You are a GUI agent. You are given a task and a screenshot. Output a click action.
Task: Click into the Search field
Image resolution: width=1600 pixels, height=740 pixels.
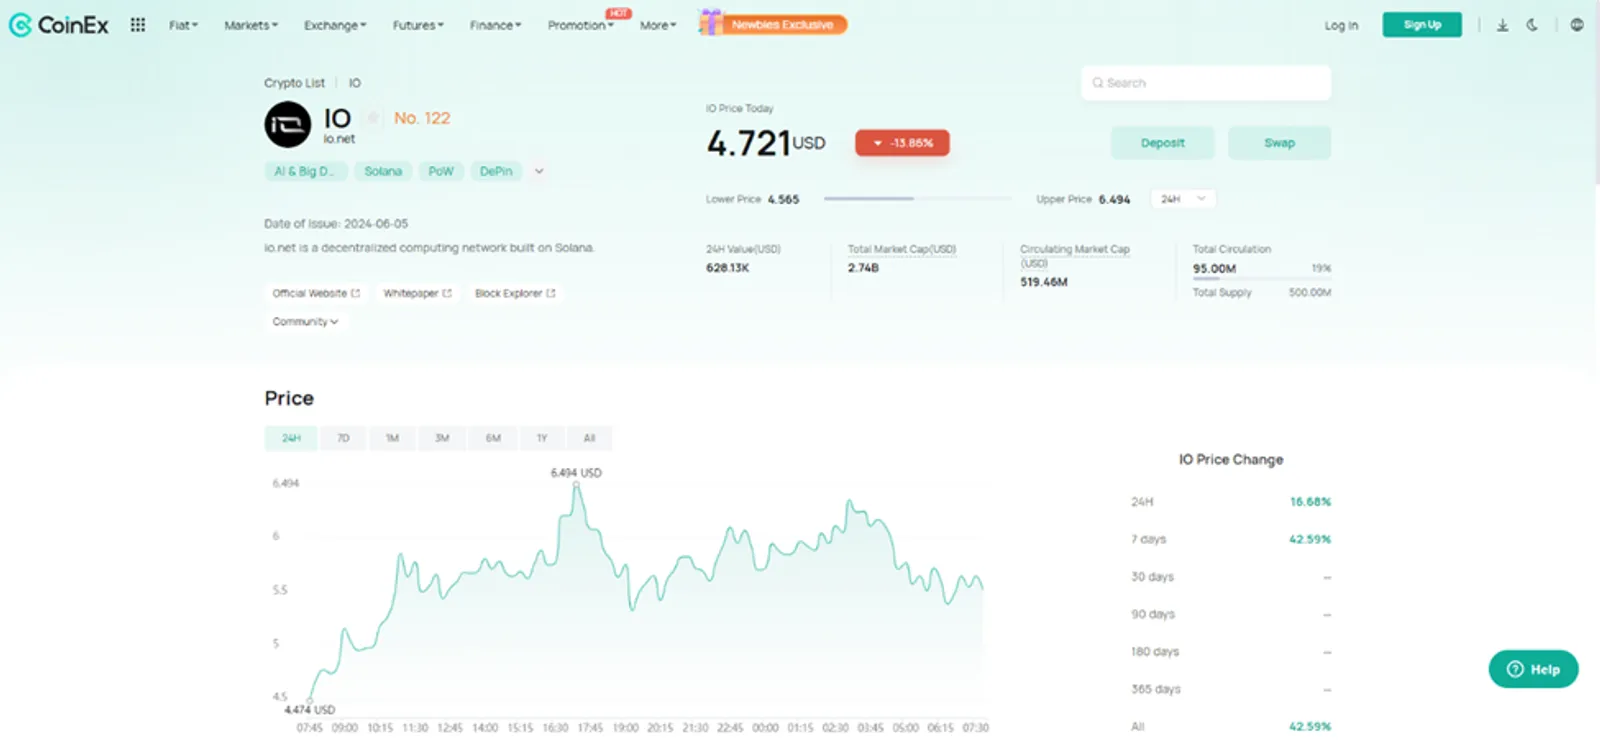(1206, 83)
